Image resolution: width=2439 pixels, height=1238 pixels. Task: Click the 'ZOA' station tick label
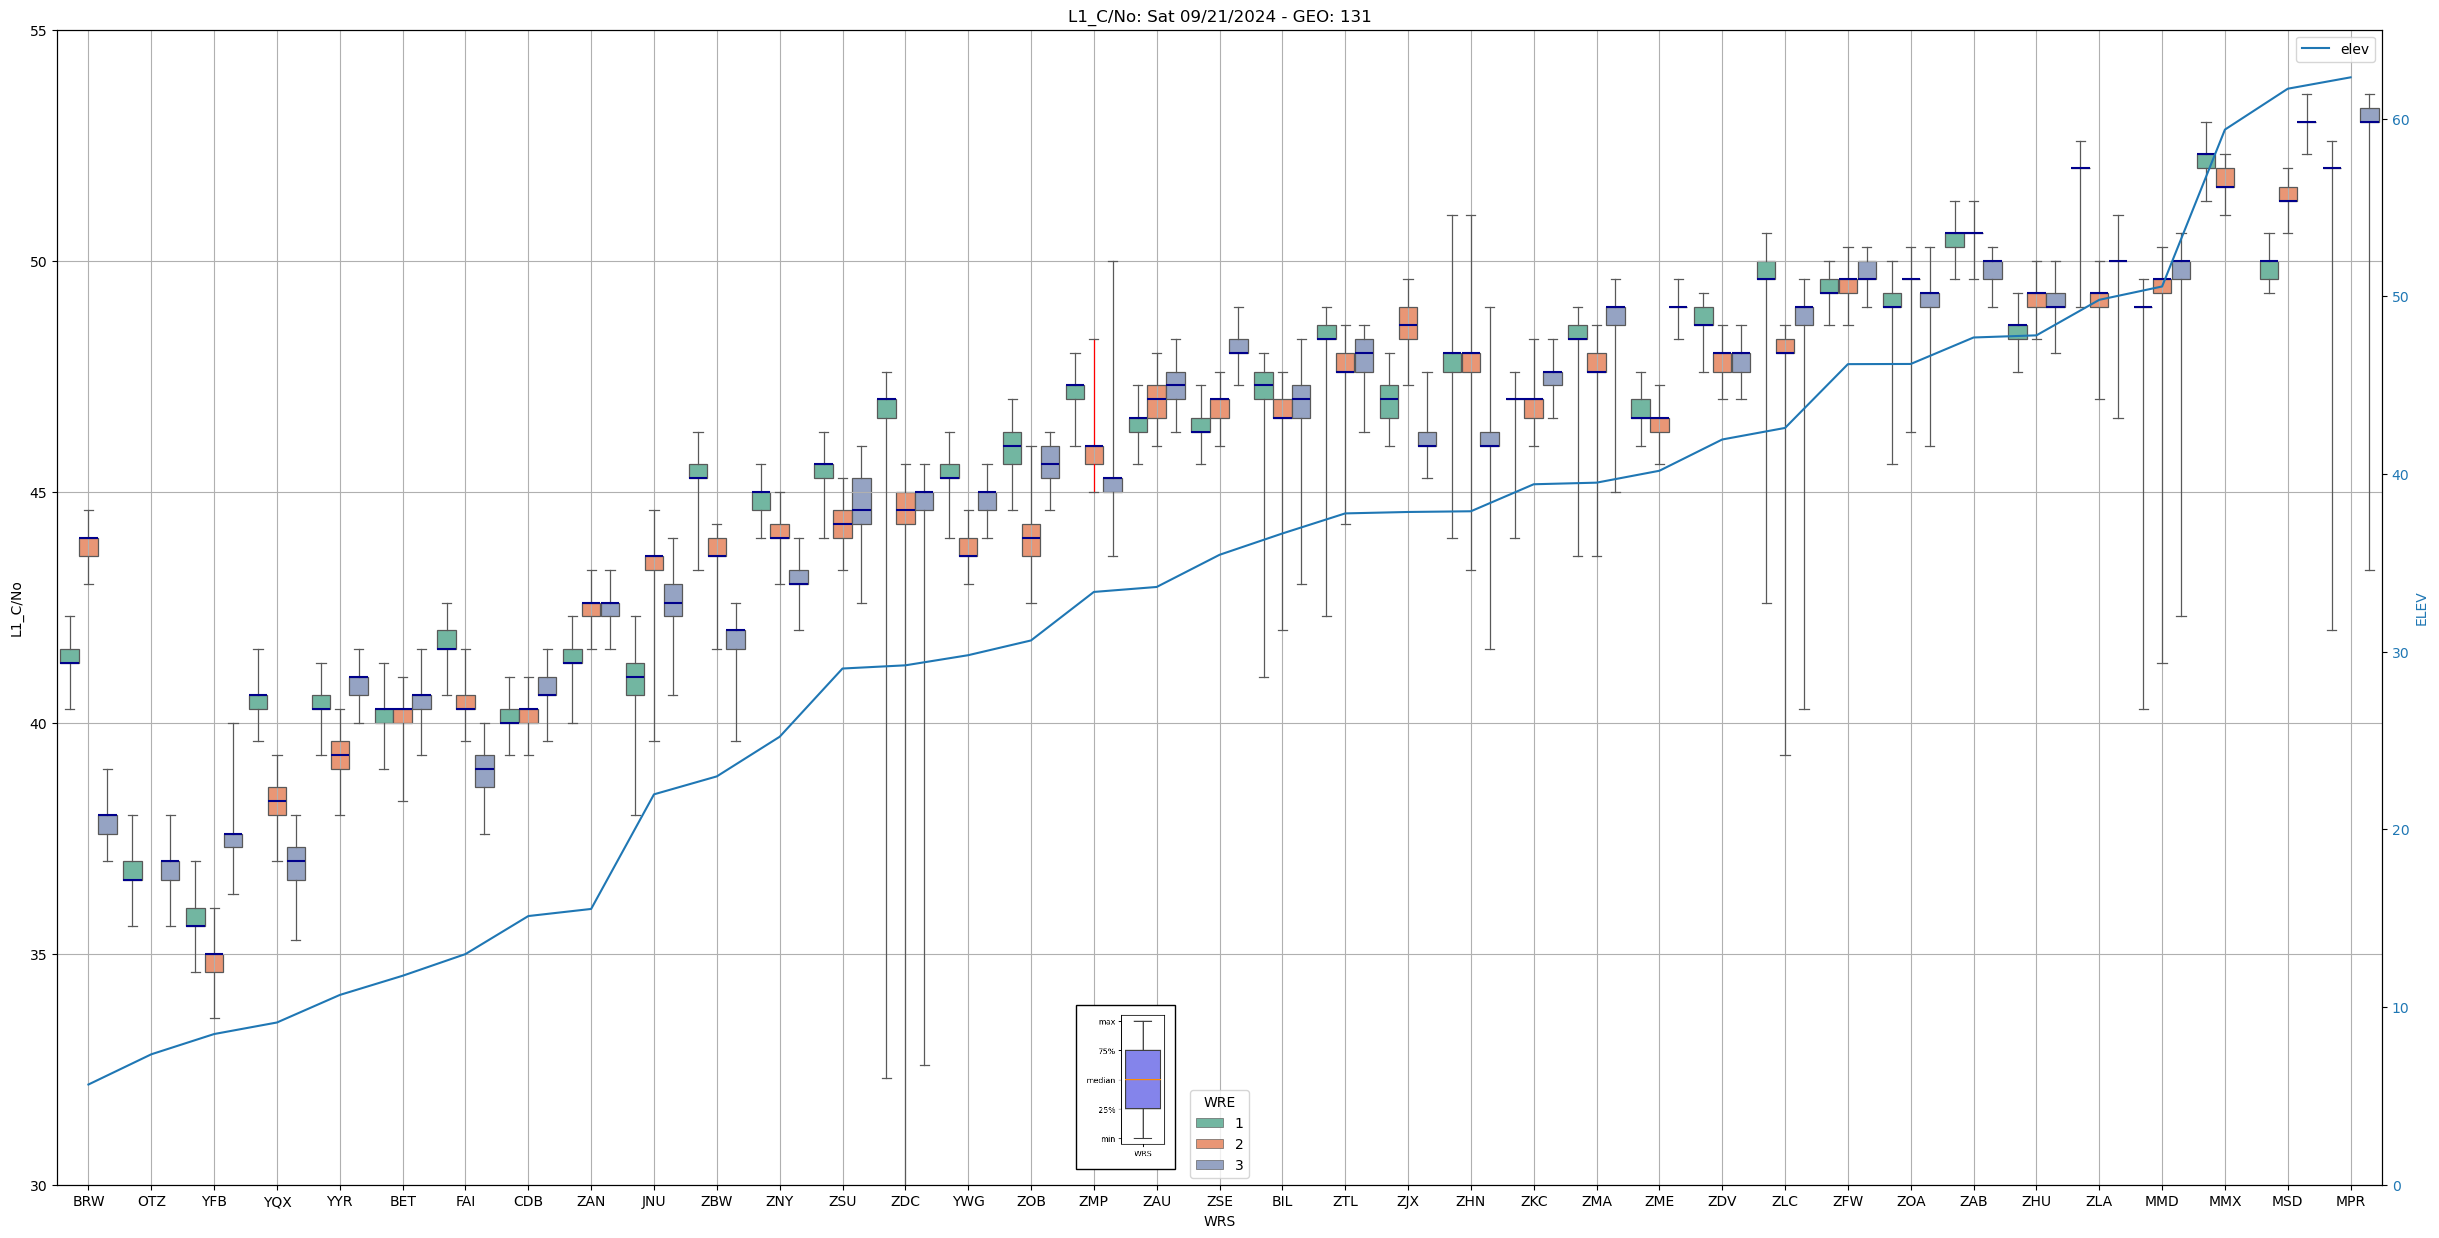pos(1911,1201)
